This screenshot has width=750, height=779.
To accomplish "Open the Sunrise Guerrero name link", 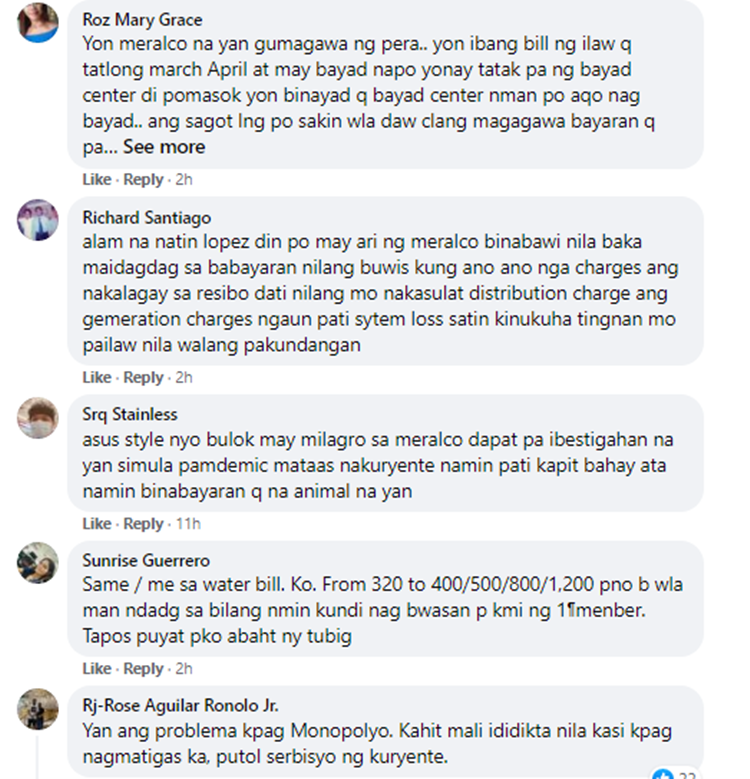I will [x=146, y=560].
